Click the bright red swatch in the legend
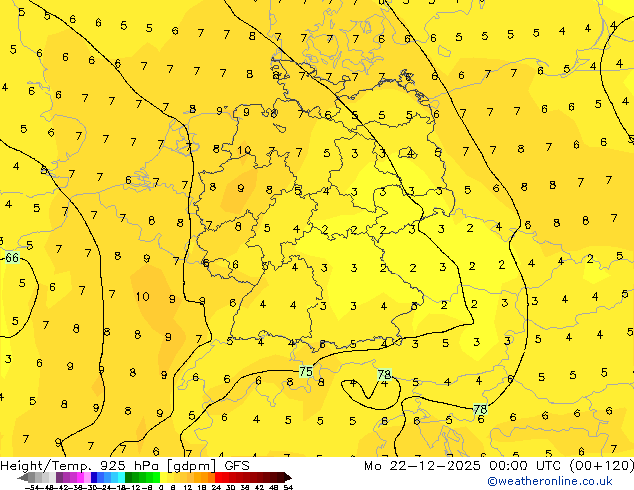 coord(218,477)
